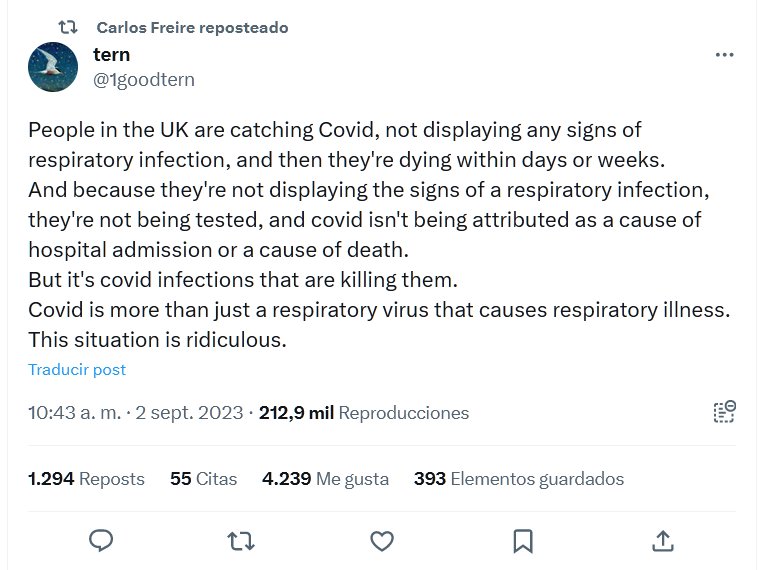The image size is (770, 570).
Task: Repost this tweet using the retweet icon
Action: (241, 541)
